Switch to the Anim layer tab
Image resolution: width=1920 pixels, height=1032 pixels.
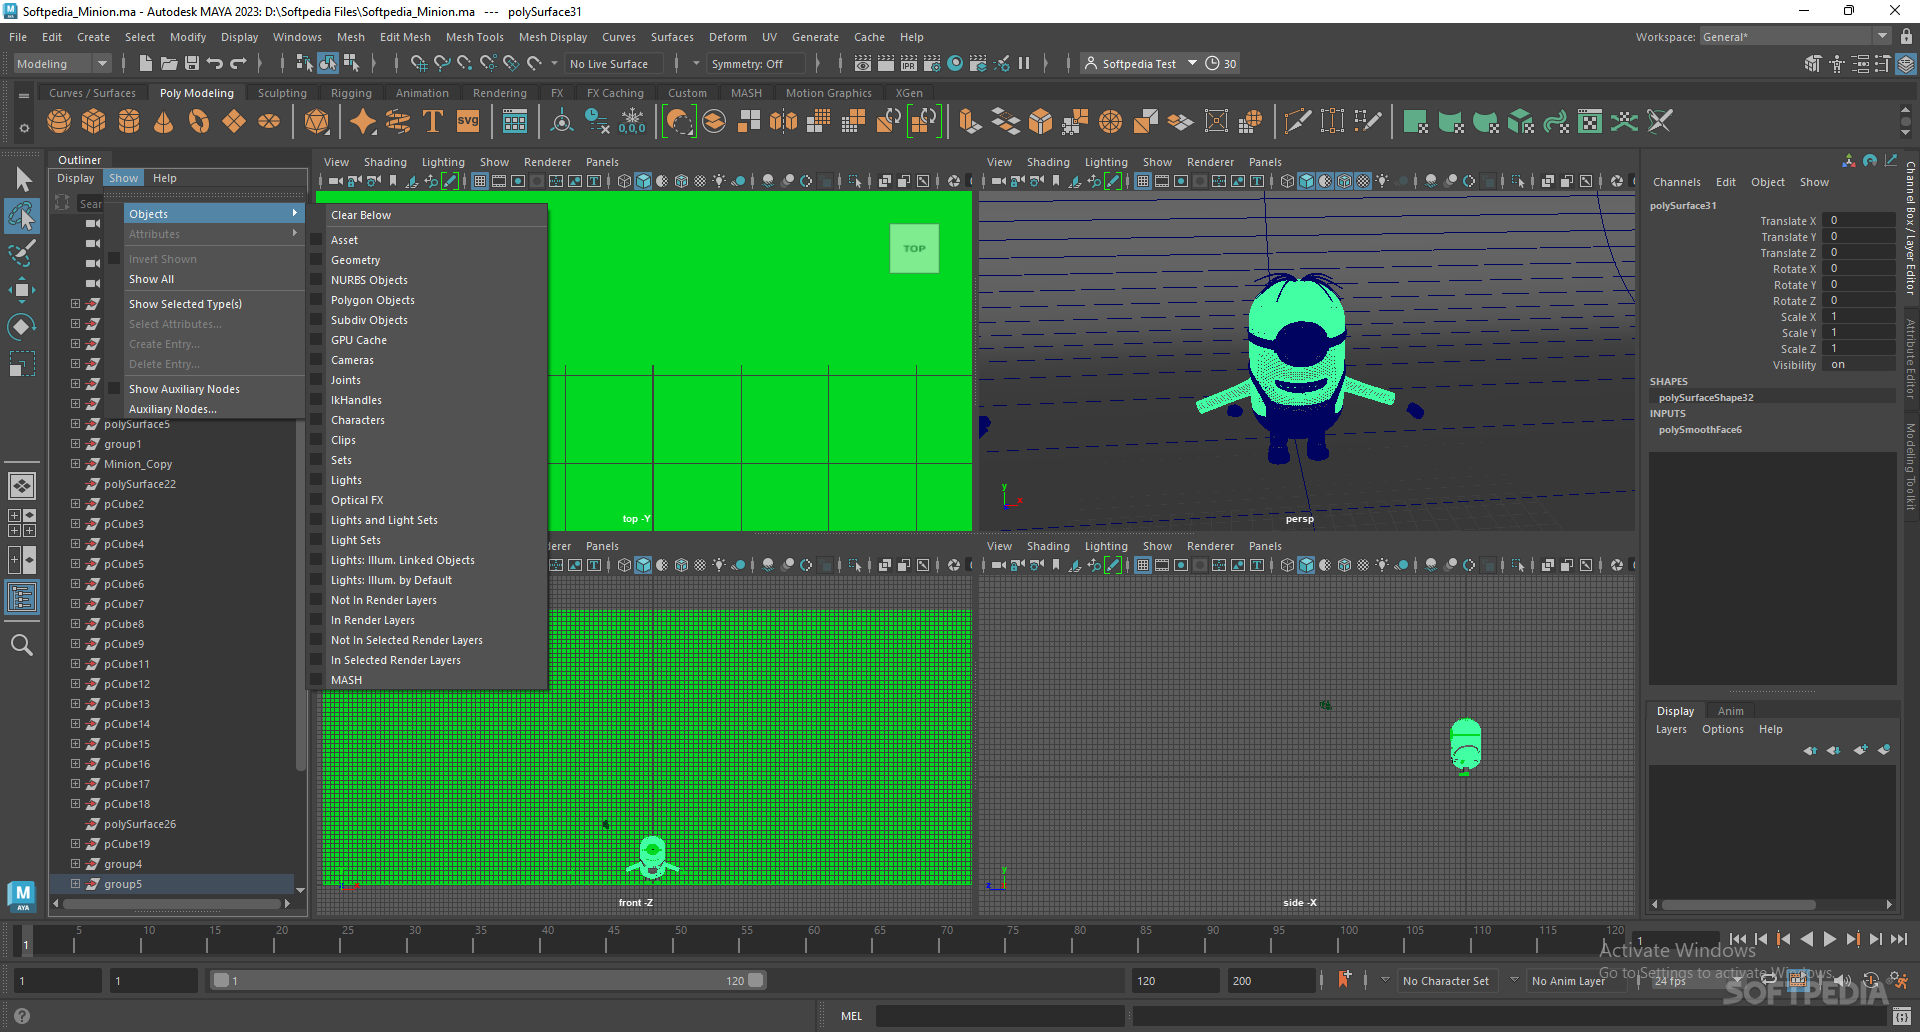tap(1730, 711)
